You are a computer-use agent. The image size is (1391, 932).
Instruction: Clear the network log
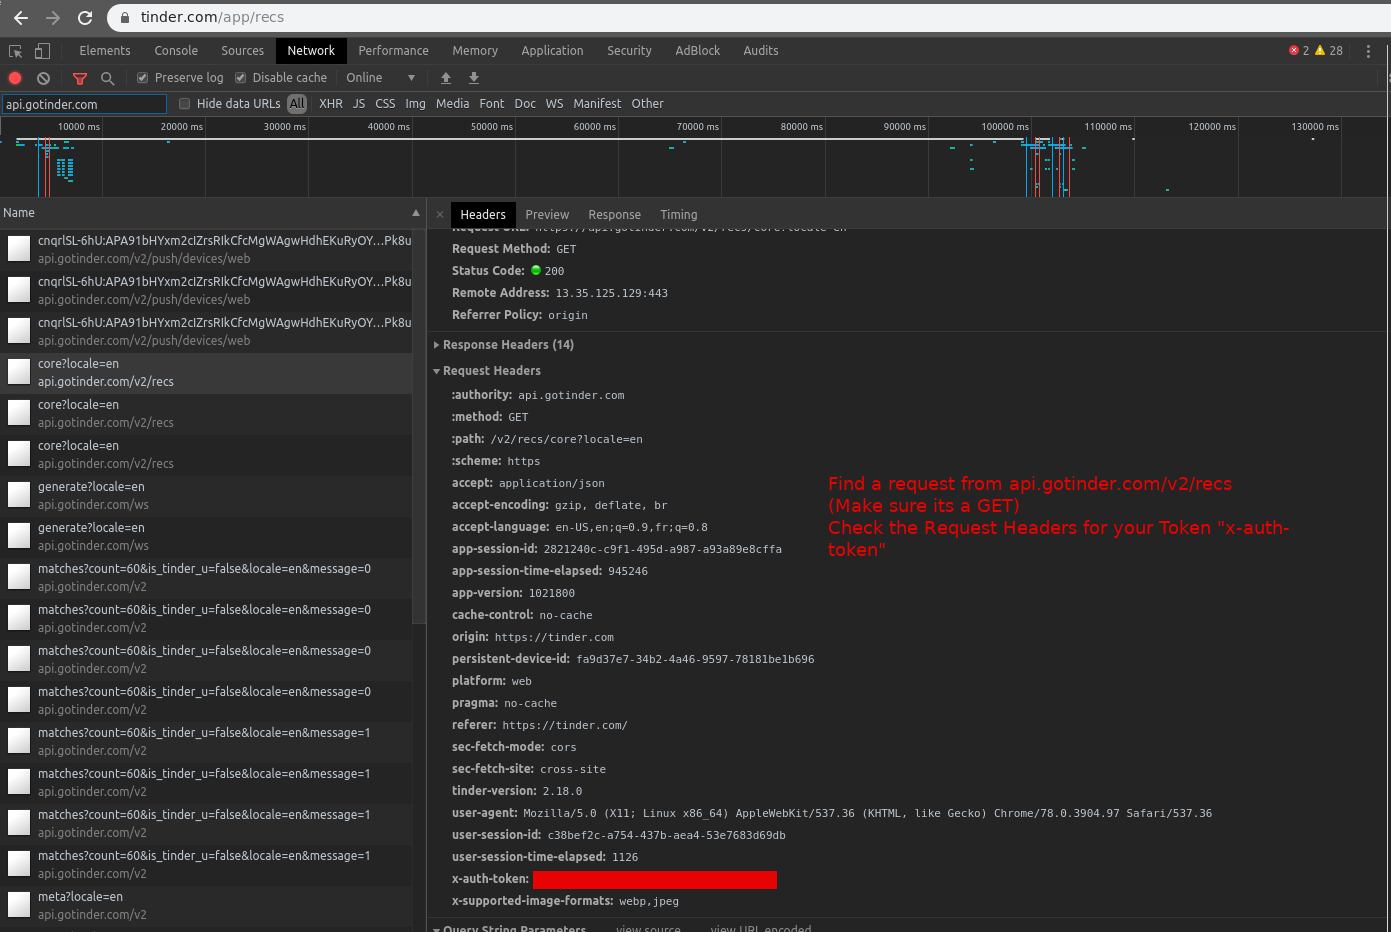coord(43,78)
